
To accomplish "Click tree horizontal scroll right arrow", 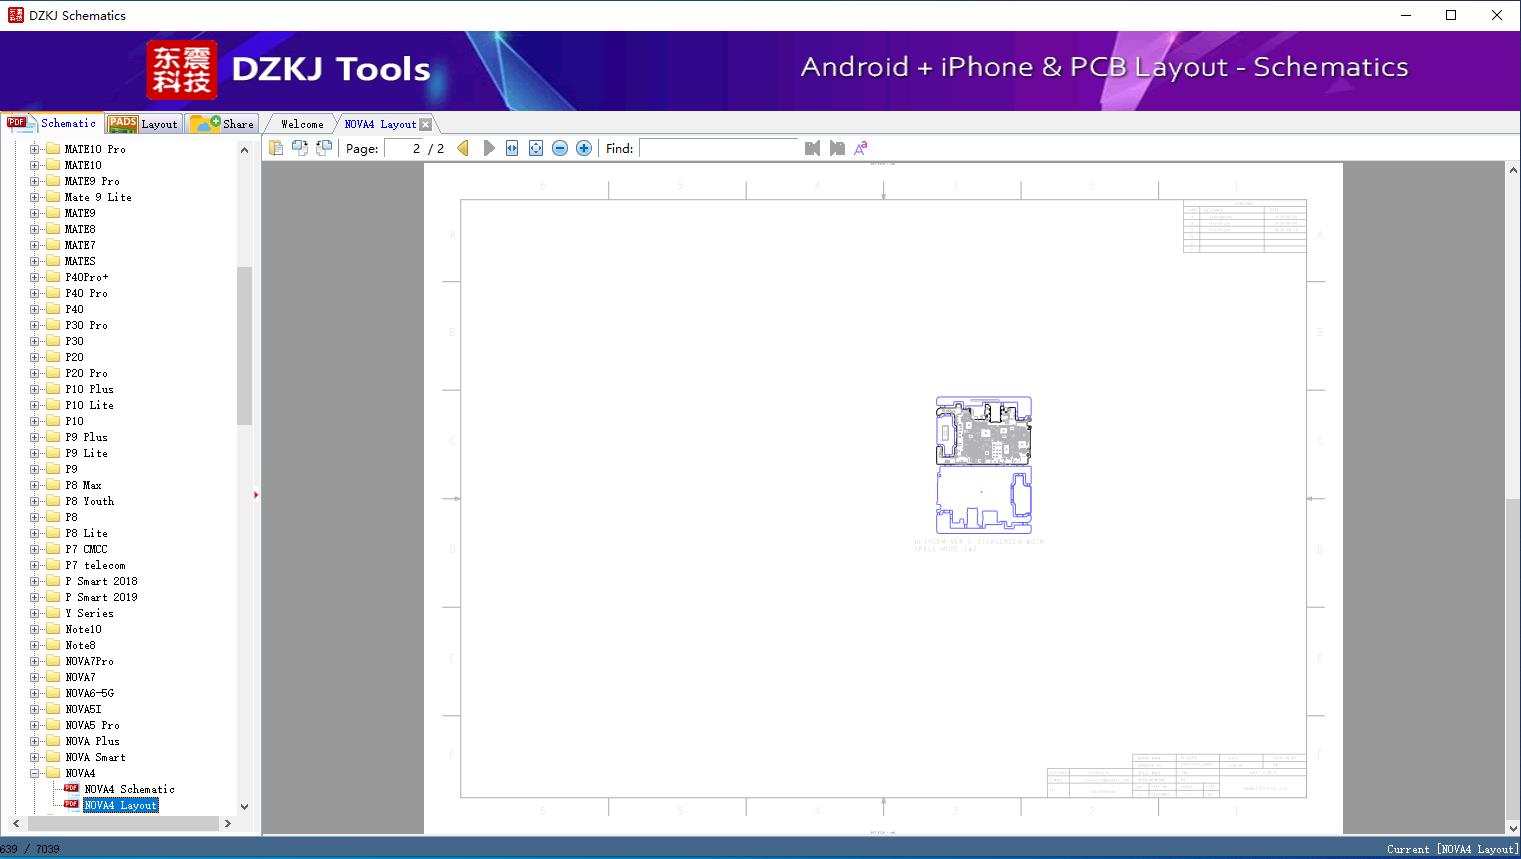I will tap(228, 823).
